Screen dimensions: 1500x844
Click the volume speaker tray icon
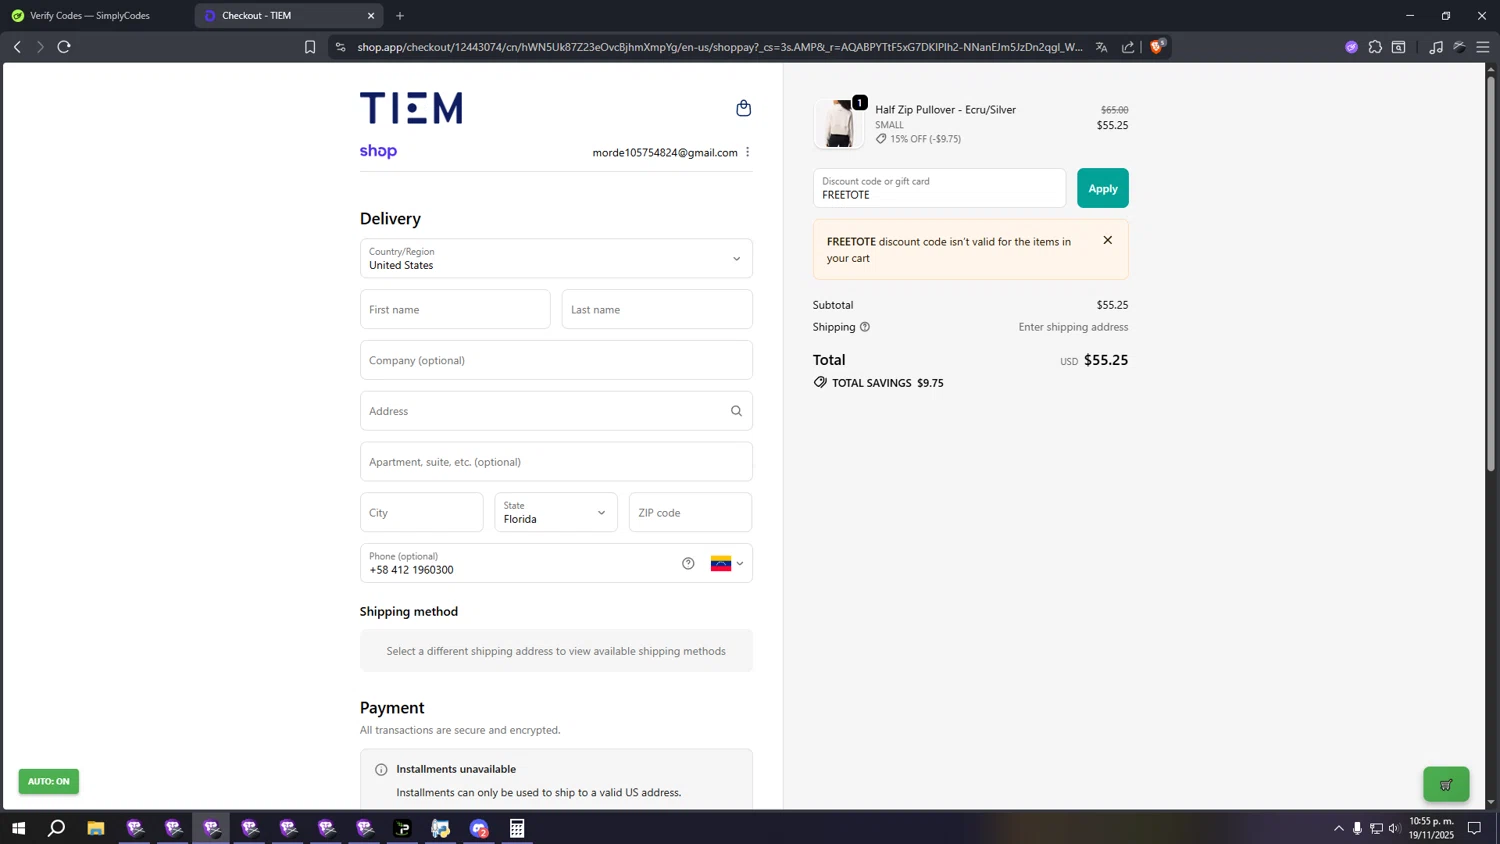(x=1394, y=828)
